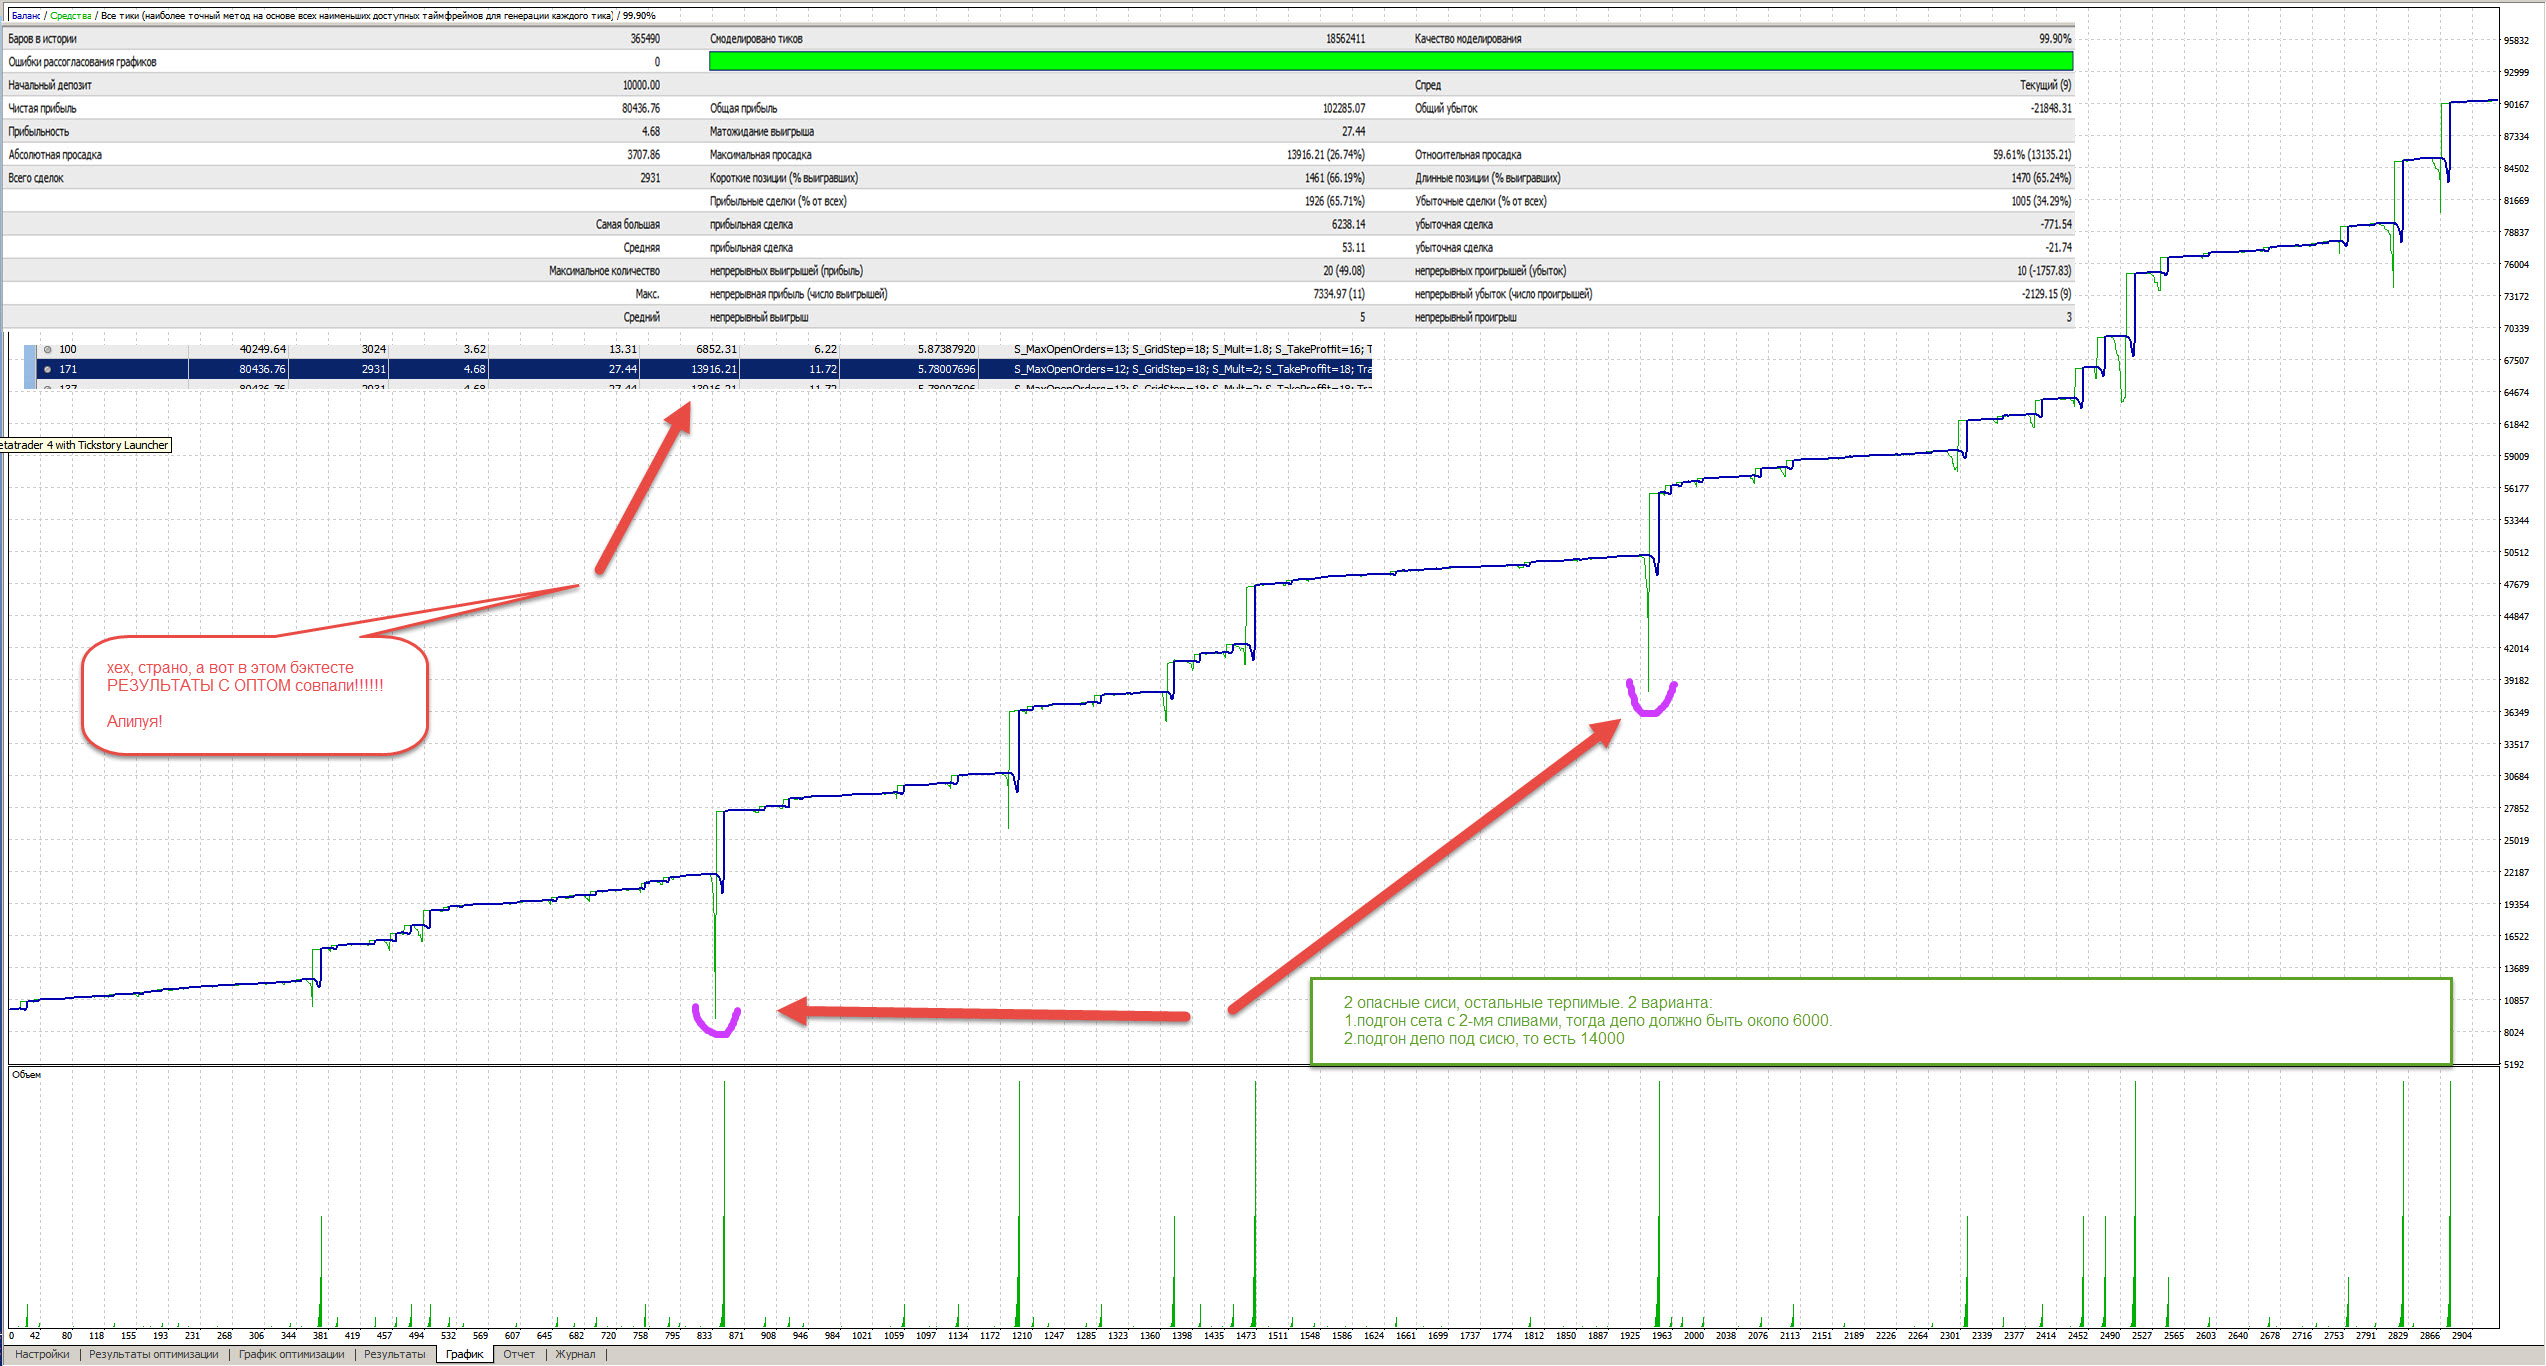Image resolution: width=2546 pixels, height=1366 pixels.
Task: Click value 5.87387920 in row 100
Action: pyautogui.click(x=946, y=349)
